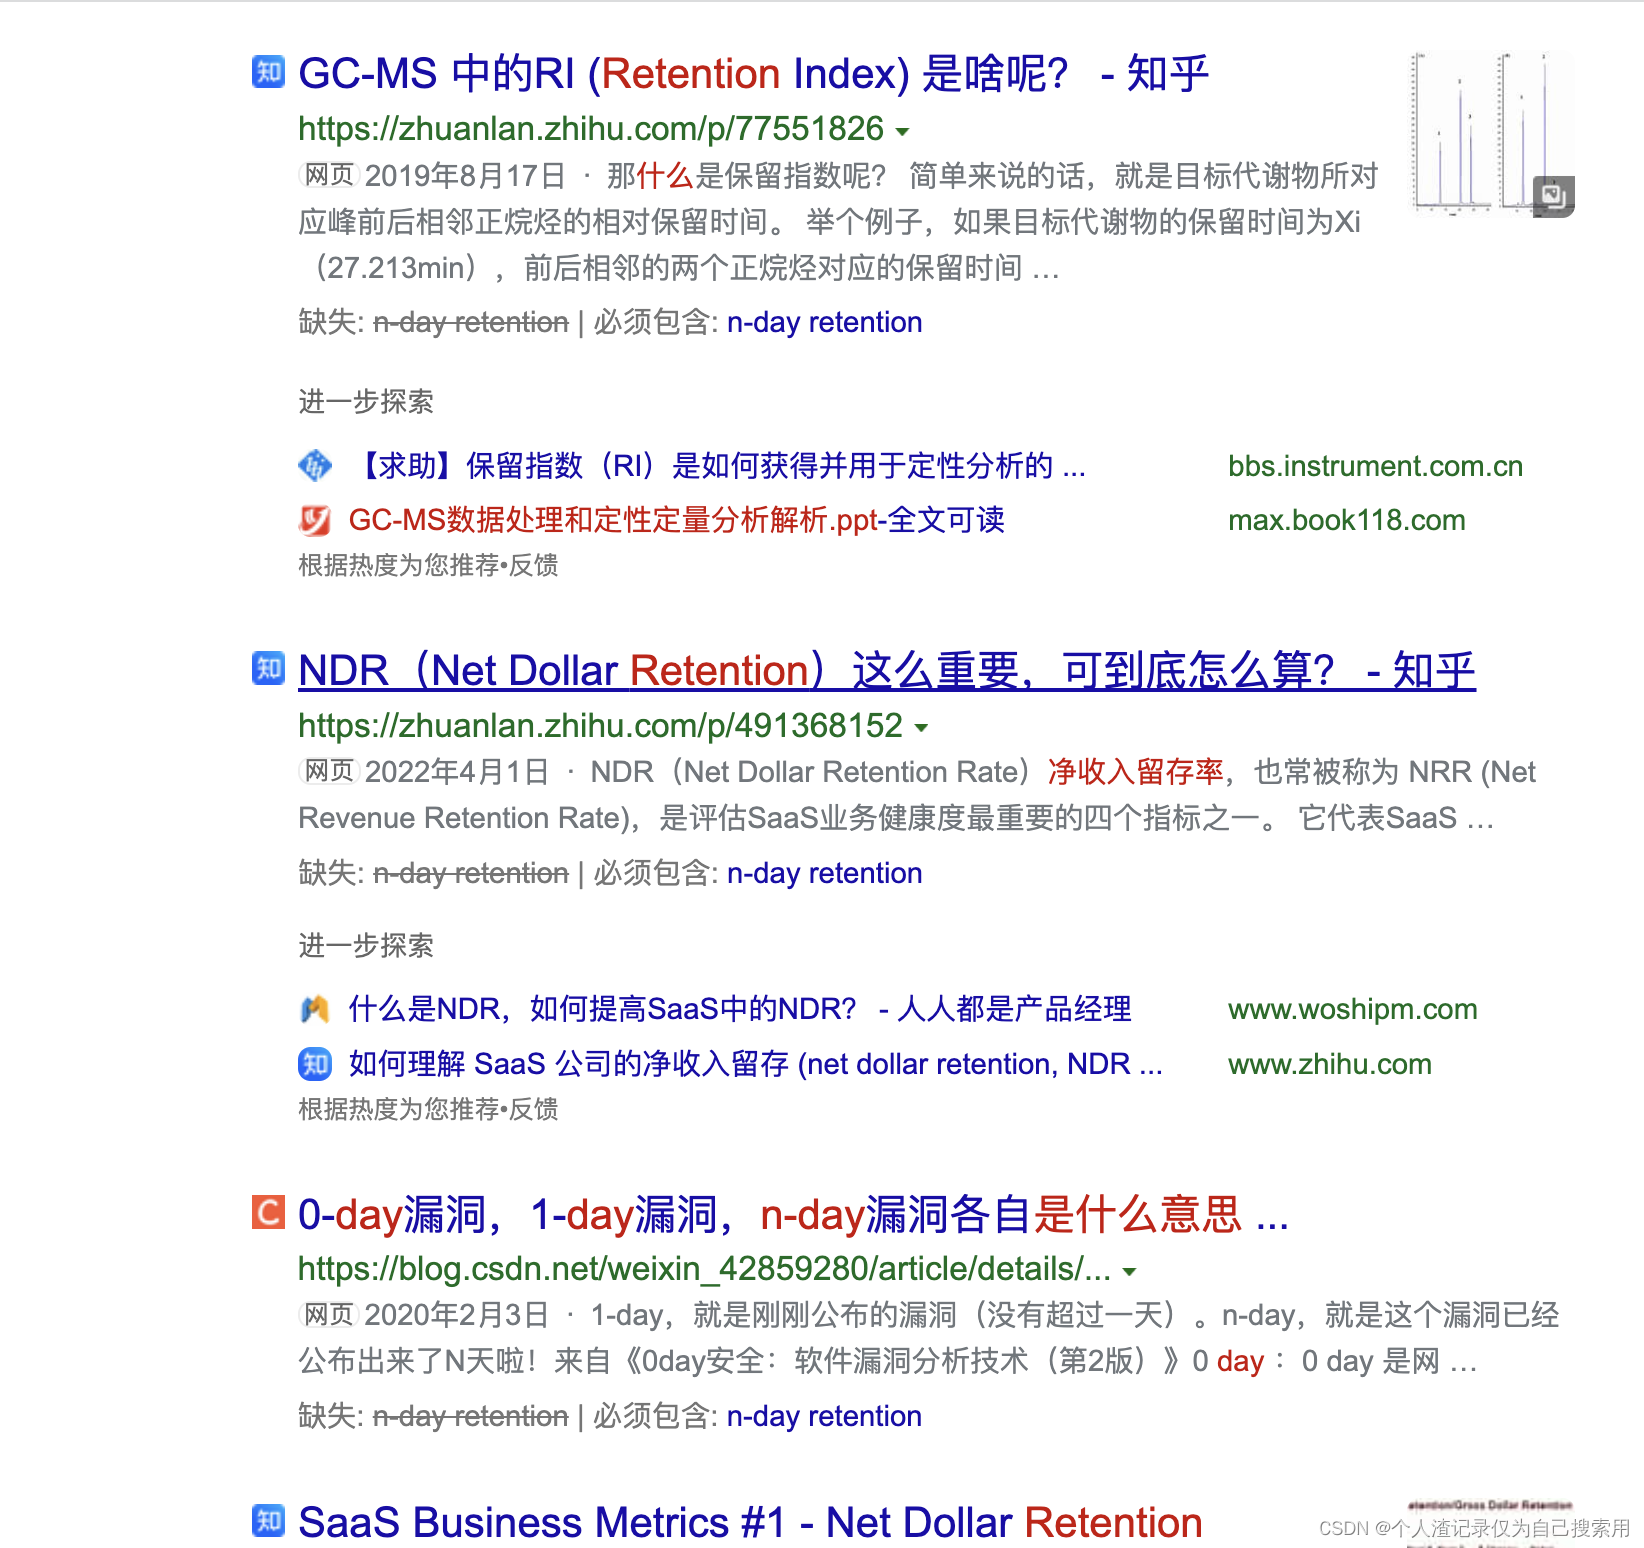Click the Zhihu icon beside SaaS Business Metrics result
This screenshot has width=1644, height=1548.
pos(266,1522)
